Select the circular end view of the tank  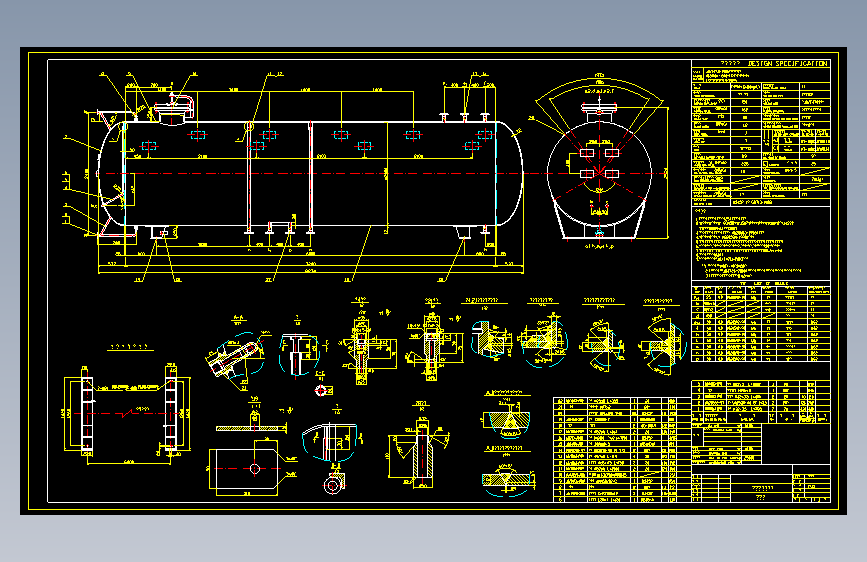click(599, 174)
